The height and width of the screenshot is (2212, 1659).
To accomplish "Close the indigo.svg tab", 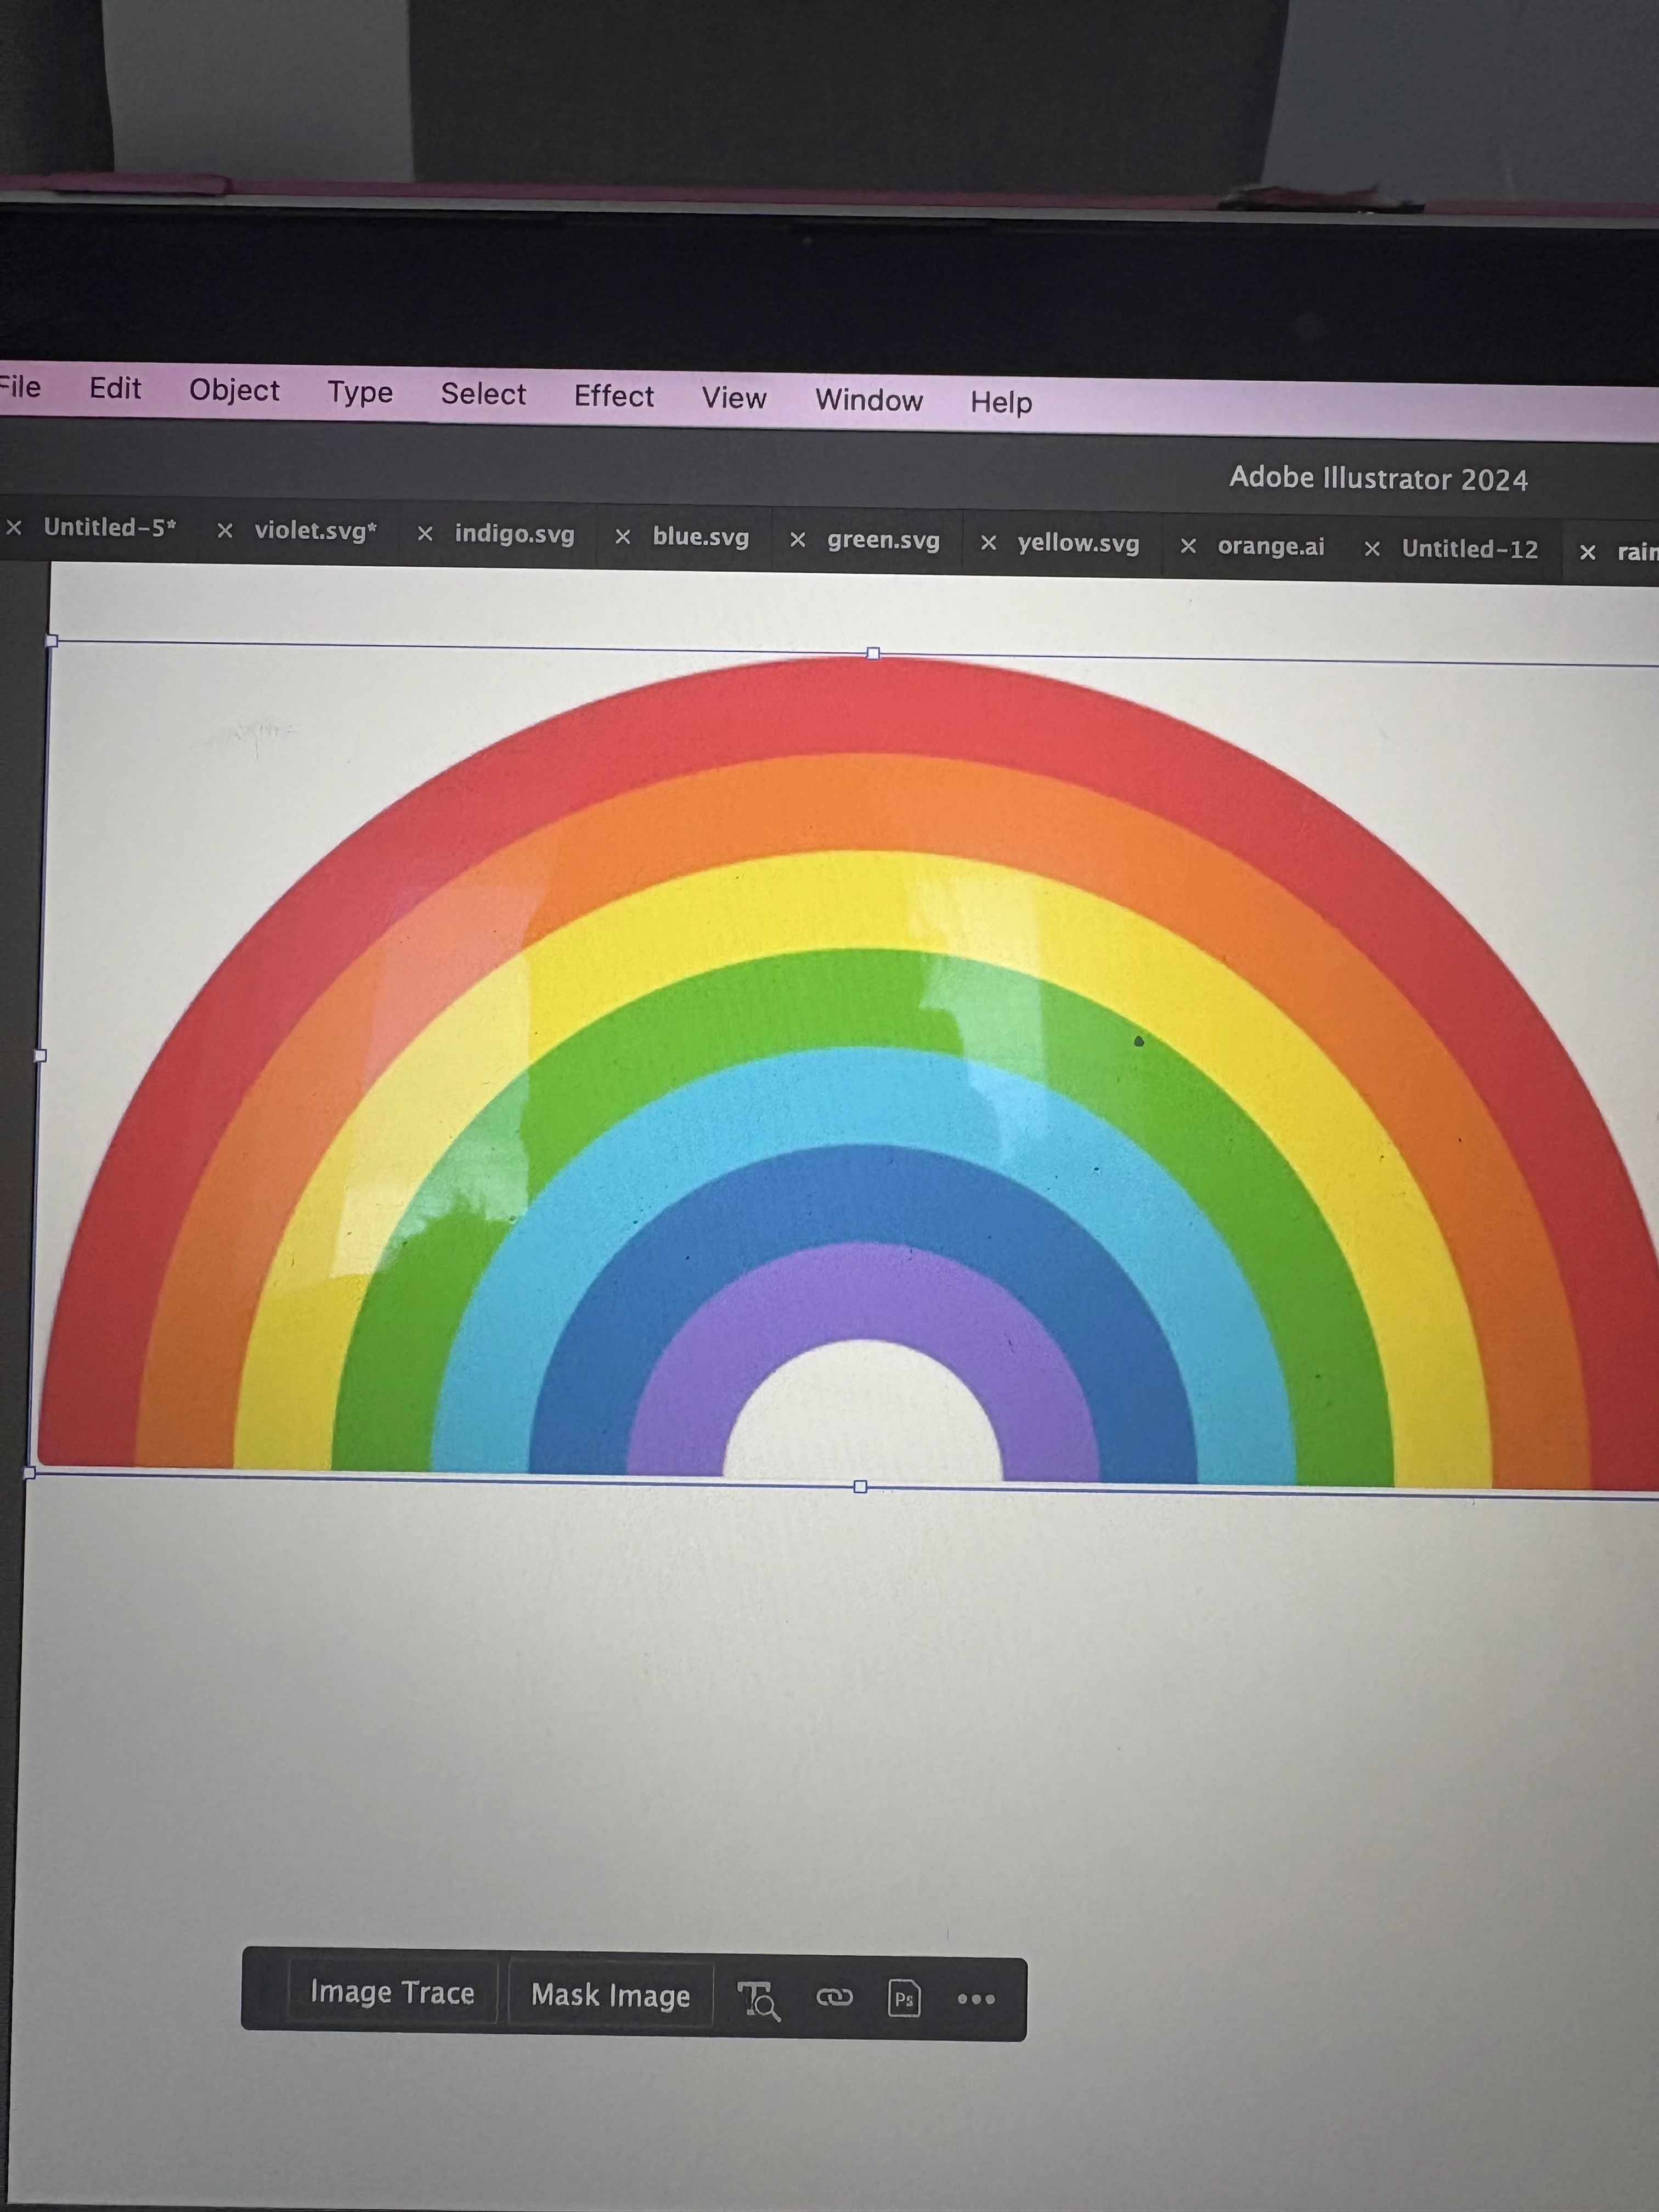I will point(425,534).
